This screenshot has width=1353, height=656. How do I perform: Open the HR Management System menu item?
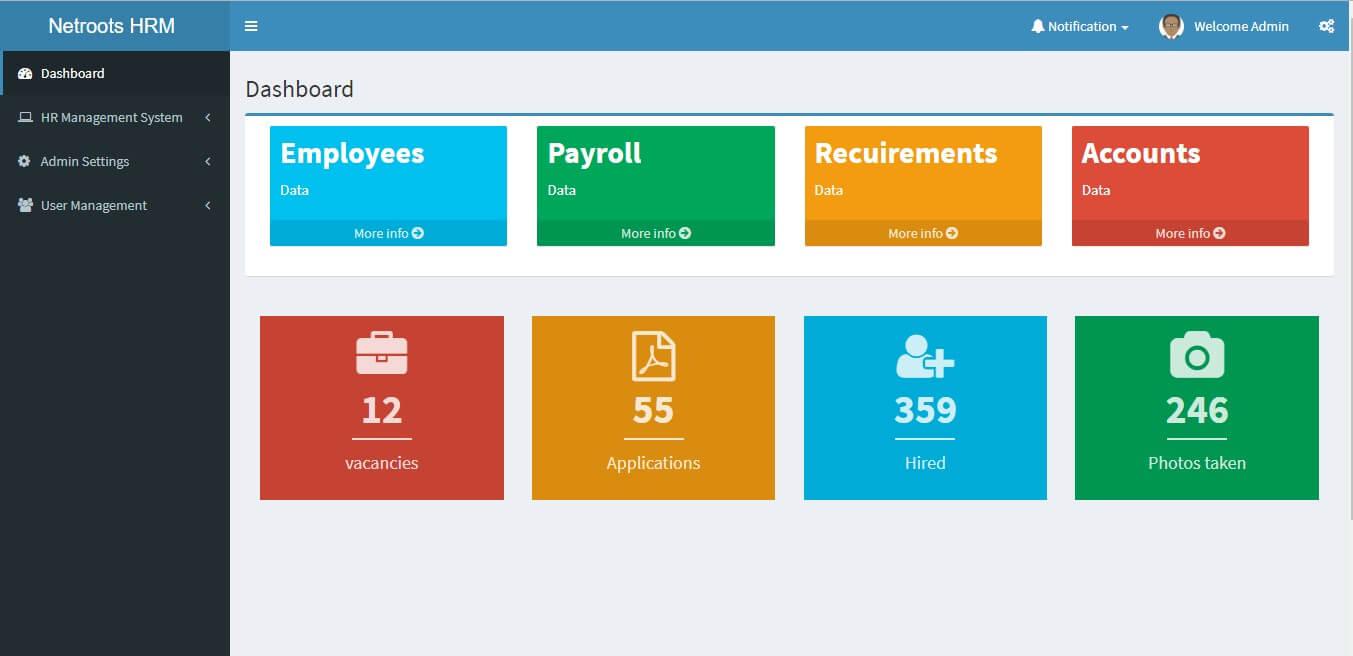[x=115, y=117]
